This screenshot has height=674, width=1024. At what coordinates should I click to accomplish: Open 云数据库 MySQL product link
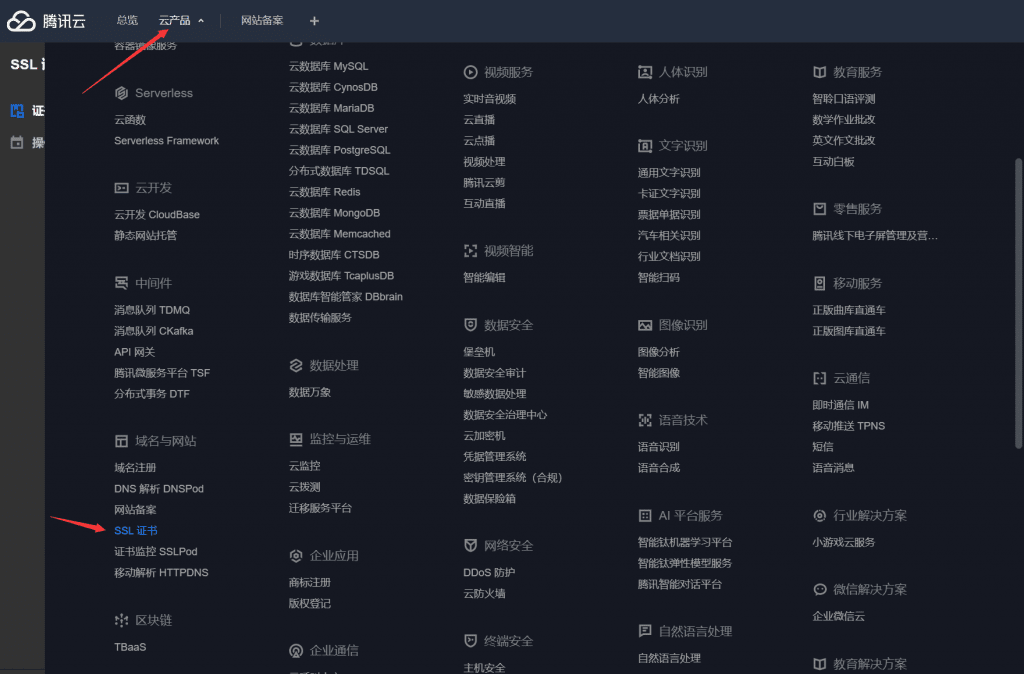pyautogui.click(x=328, y=66)
